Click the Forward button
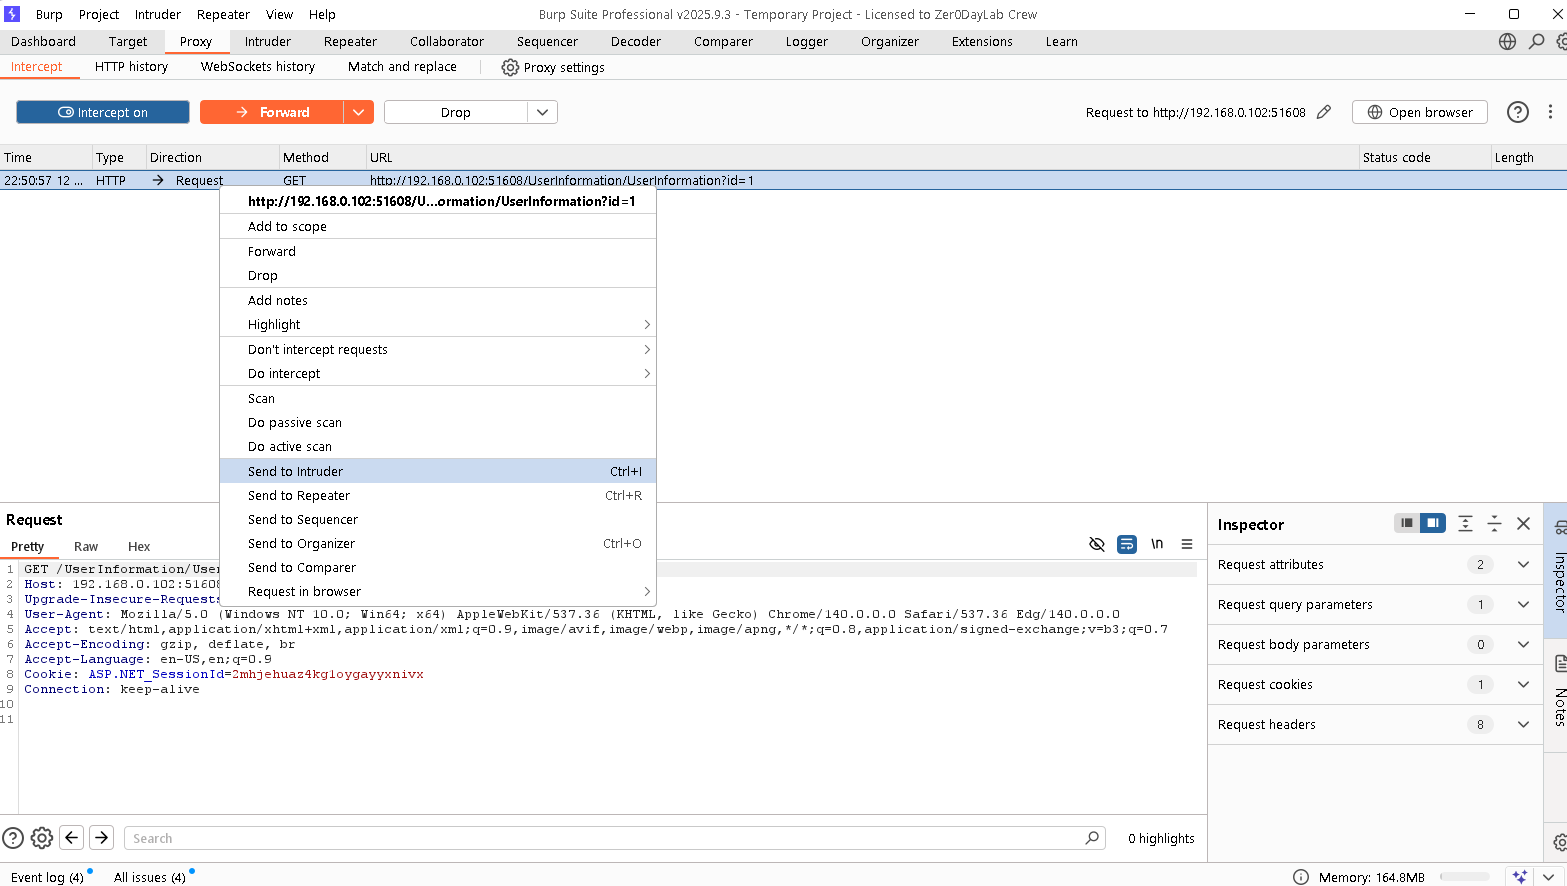Screen dimensions: 1567x886 272,112
